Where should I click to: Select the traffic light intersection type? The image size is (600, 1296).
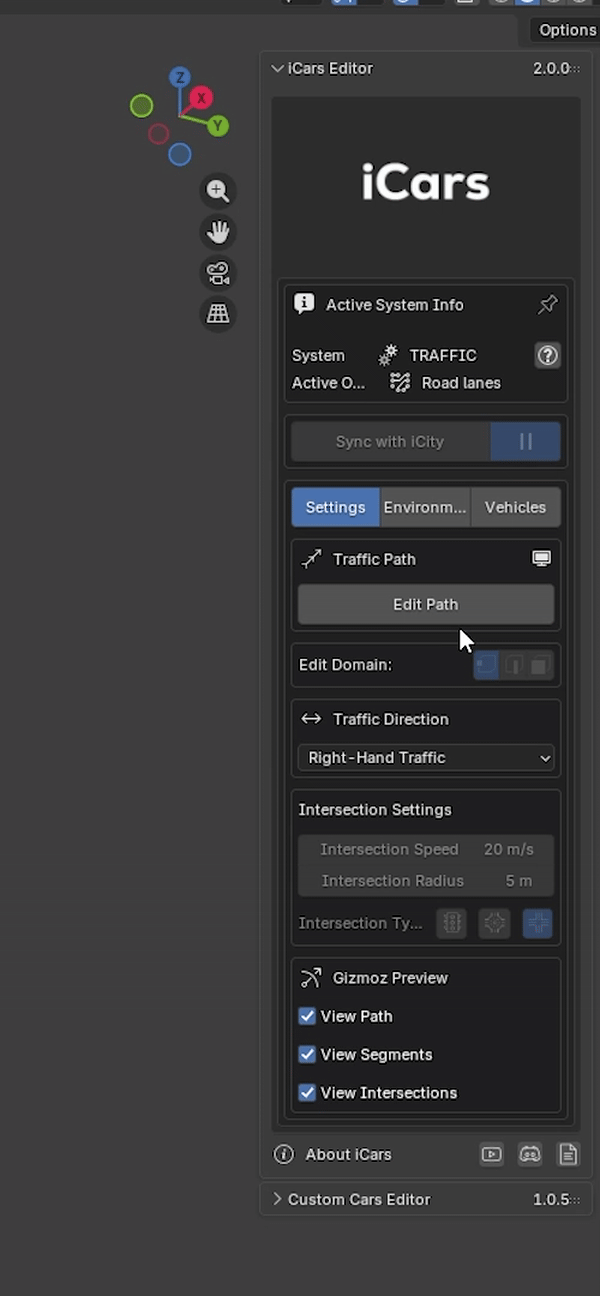[x=451, y=923]
